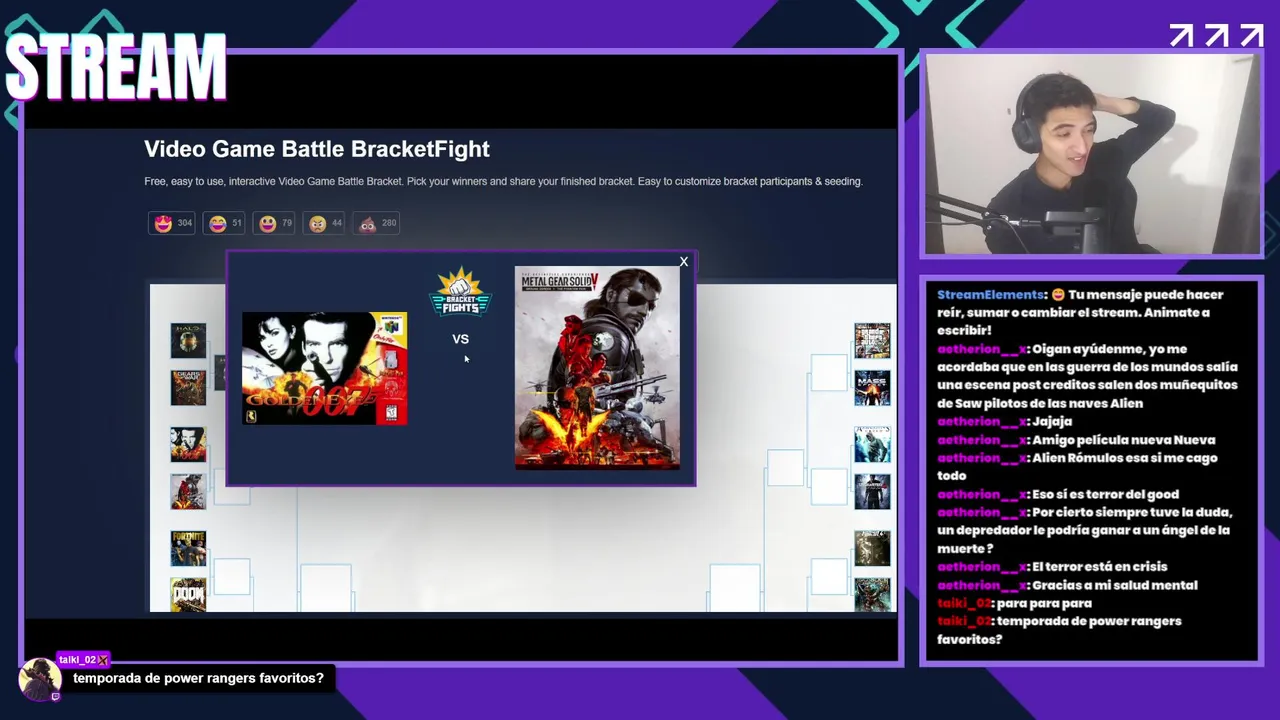React with the angry emoji showing 44
Viewport: 1280px width, 720px height.
point(324,223)
